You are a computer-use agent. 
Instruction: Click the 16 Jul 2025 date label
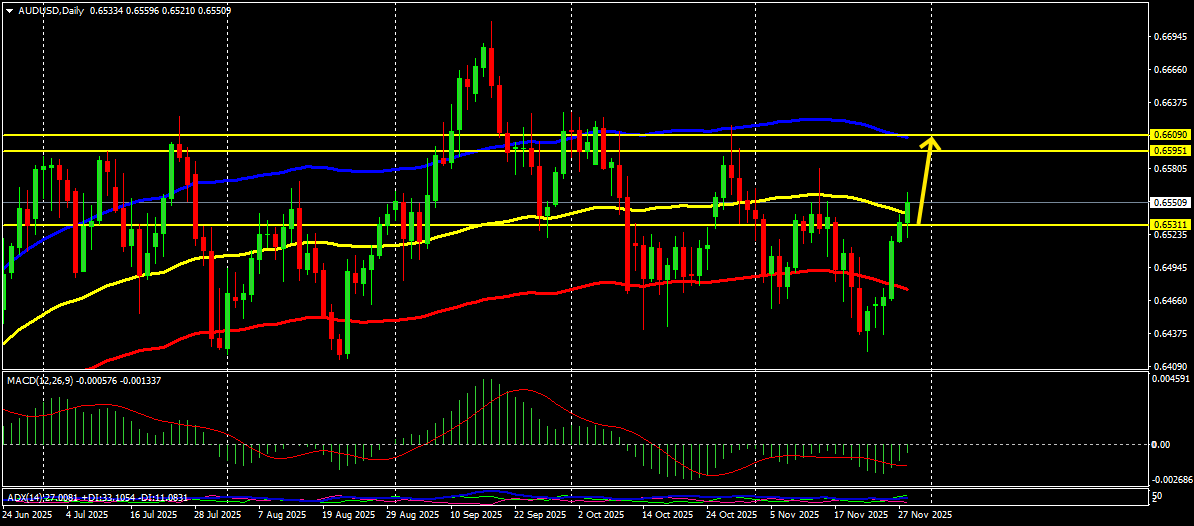click(x=152, y=515)
